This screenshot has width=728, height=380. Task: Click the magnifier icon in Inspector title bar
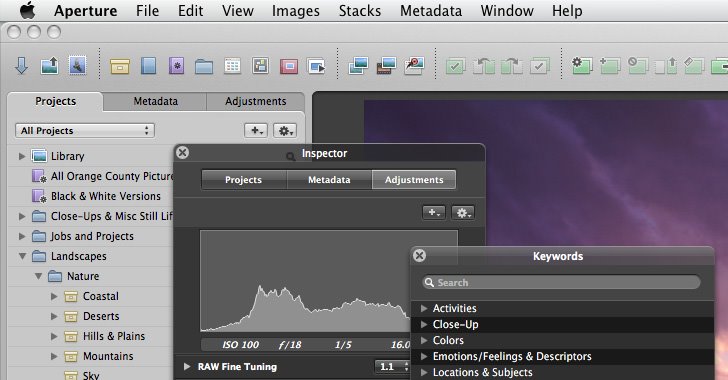(291, 157)
